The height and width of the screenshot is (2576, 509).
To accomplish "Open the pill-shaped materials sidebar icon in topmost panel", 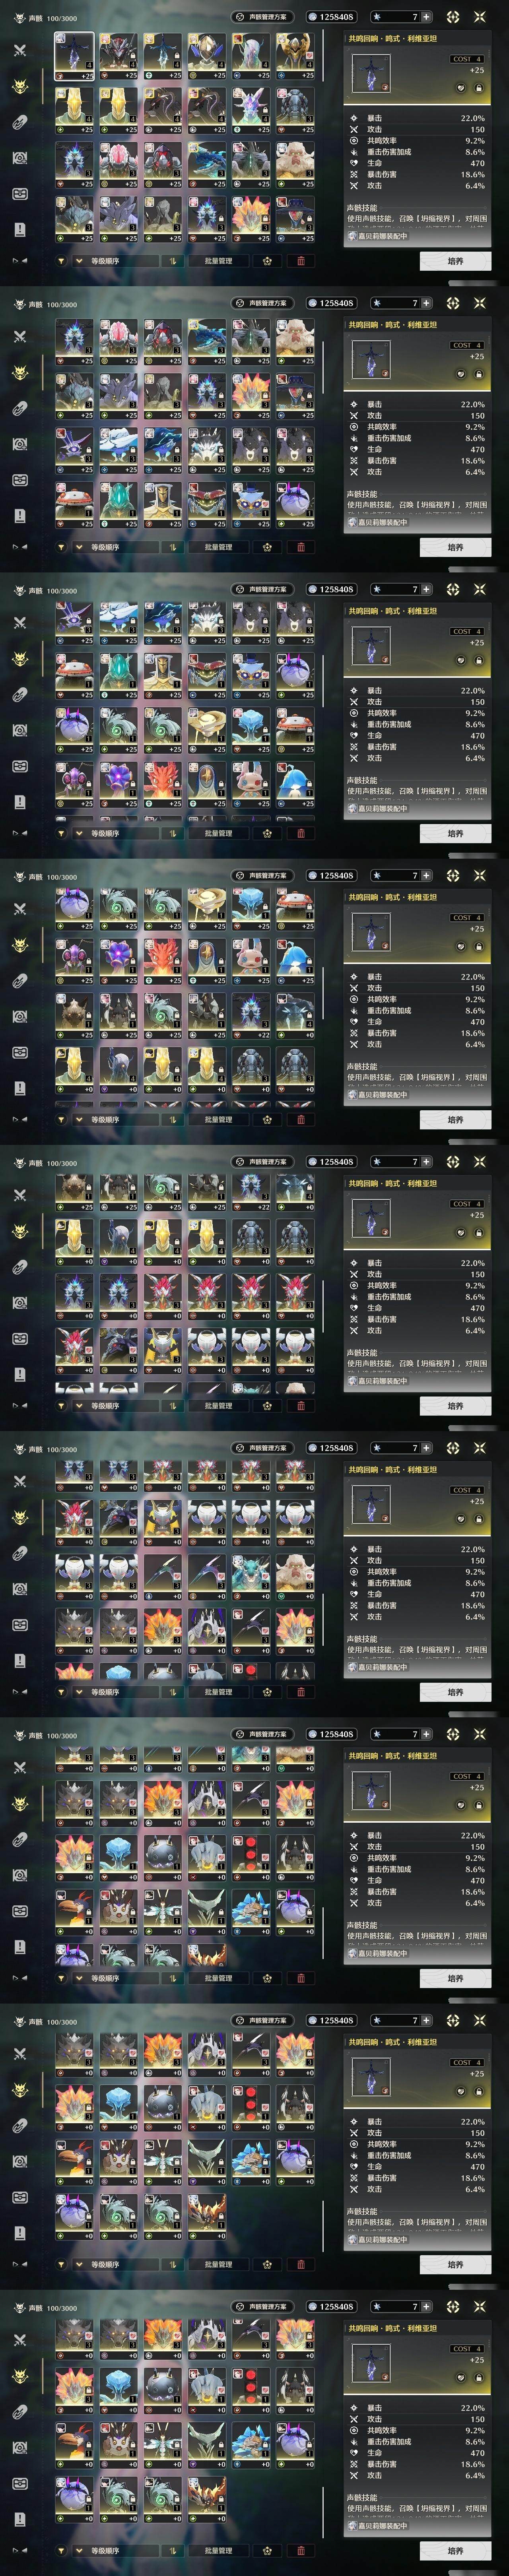I will [x=20, y=122].
